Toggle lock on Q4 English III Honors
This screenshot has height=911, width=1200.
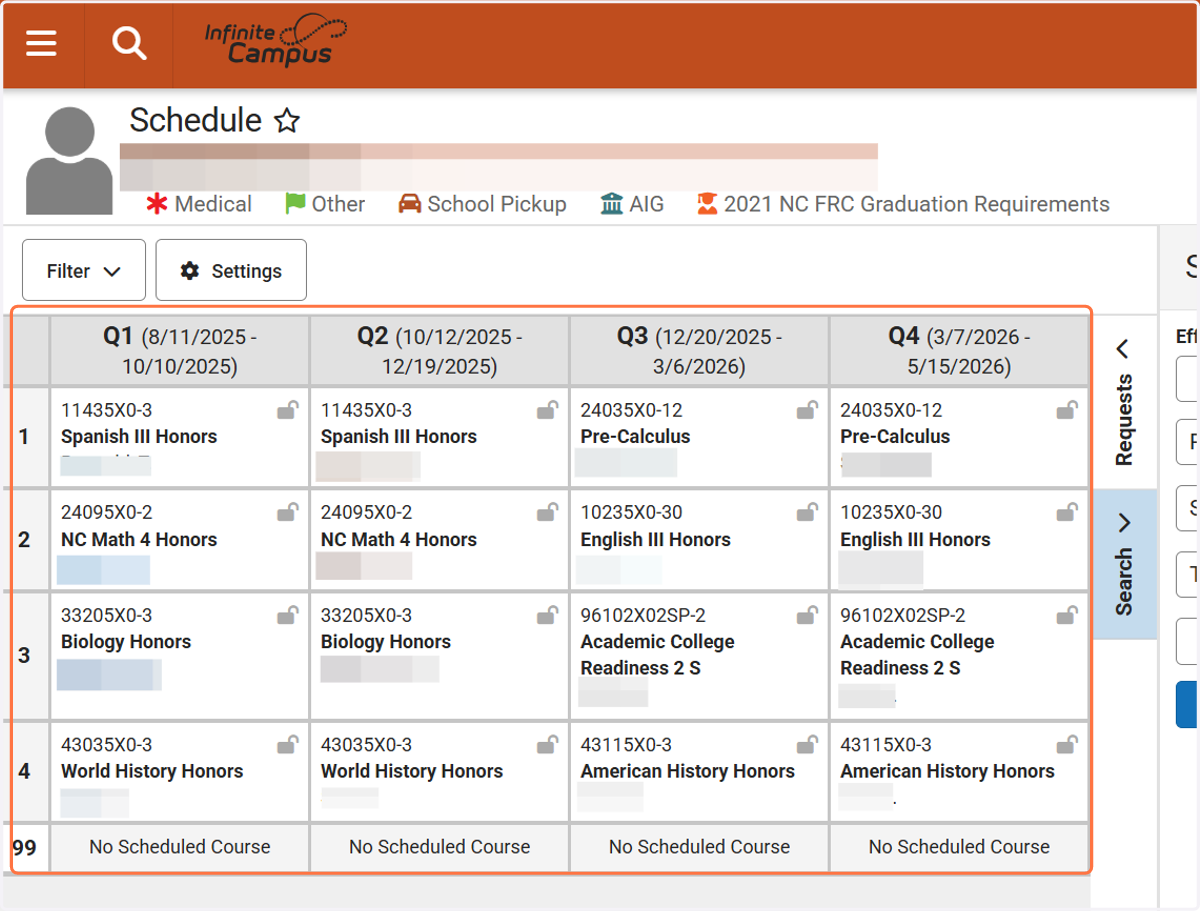(1067, 513)
